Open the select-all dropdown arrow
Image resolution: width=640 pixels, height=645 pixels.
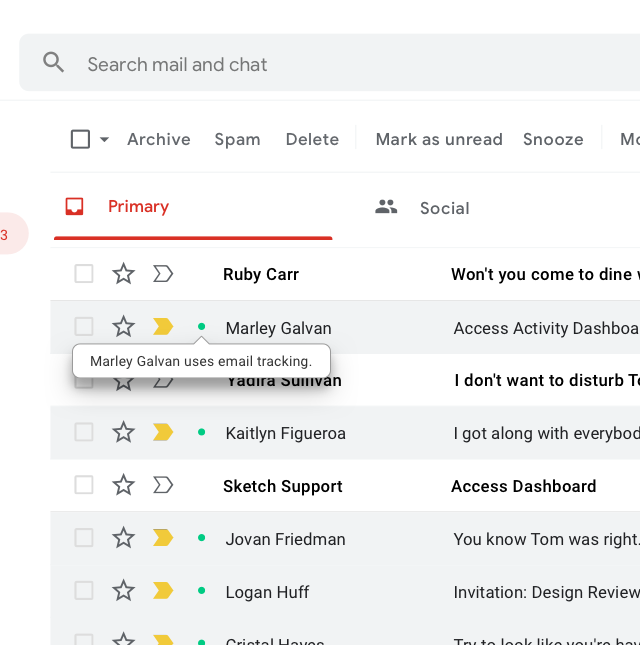104,140
